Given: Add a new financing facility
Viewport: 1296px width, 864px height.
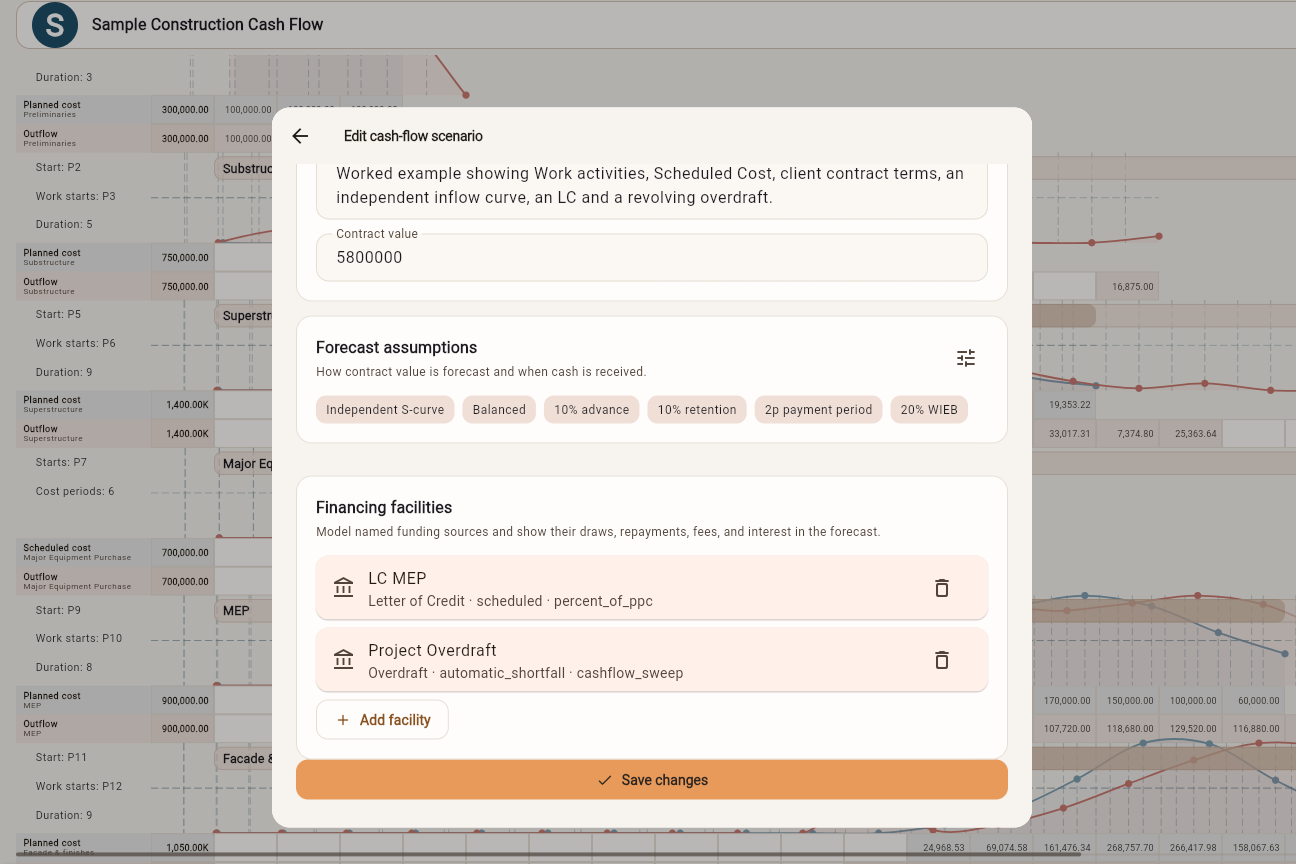Looking at the screenshot, I should tap(382, 720).
